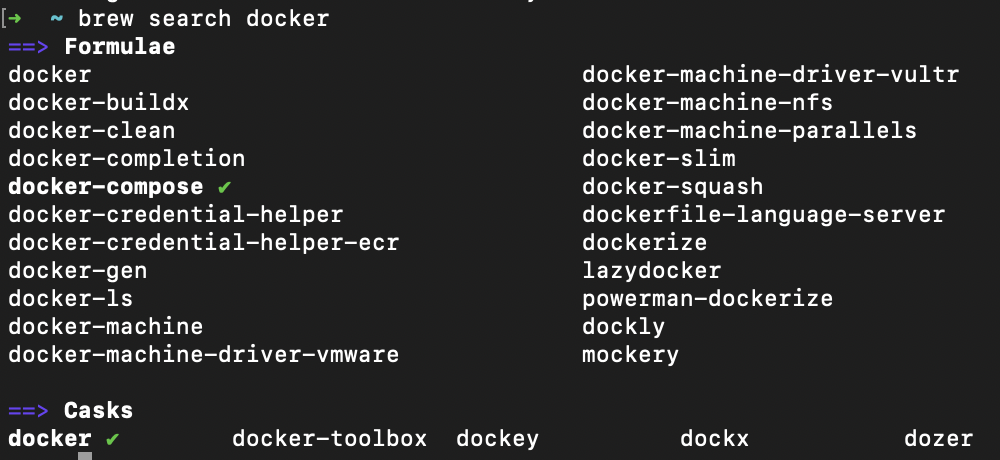Click the purple arrow before Formulae
This screenshot has width=1000, height=460.
coord(28,47)
